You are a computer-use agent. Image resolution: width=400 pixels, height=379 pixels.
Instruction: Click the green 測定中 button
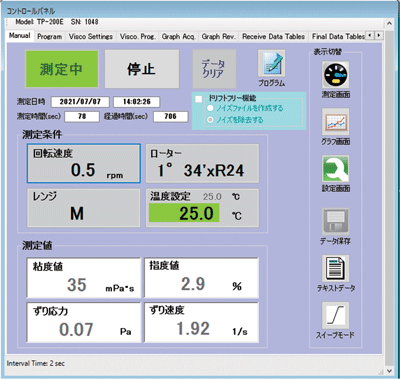[x=62, y=69]
